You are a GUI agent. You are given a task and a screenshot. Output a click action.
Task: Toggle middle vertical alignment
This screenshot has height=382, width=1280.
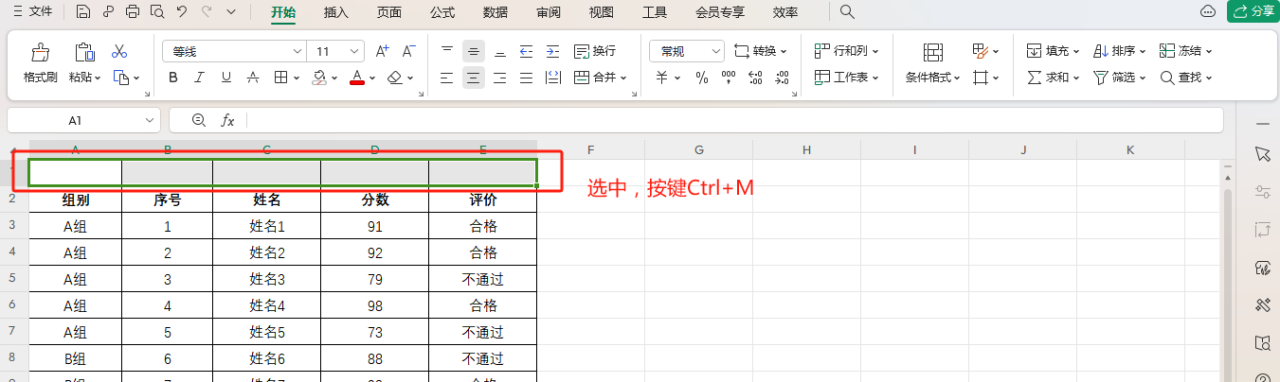(473, 51)
